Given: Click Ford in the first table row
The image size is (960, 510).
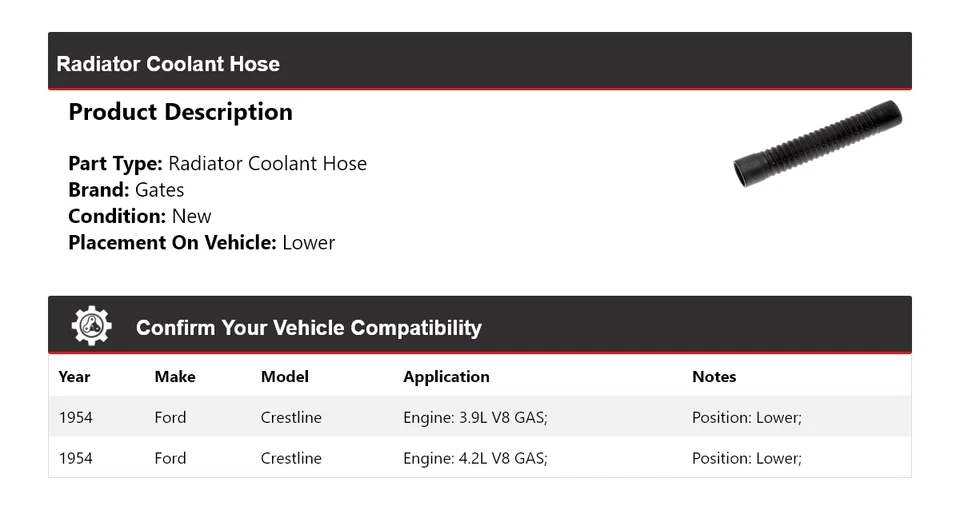Looking at the screenshot, I should pos(170,417).
